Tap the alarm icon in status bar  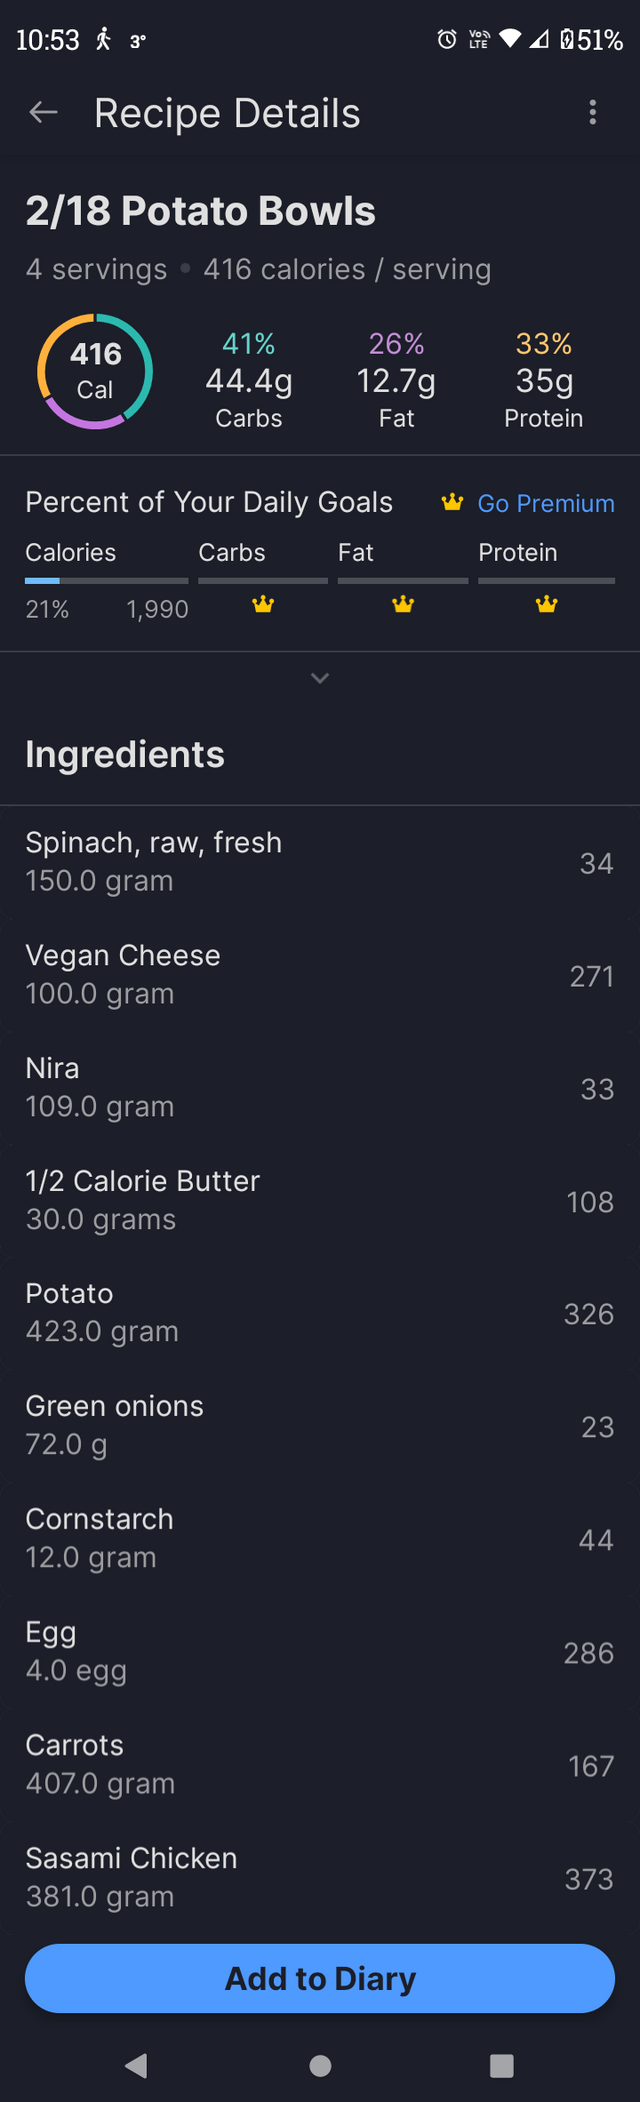pos(447,40)
